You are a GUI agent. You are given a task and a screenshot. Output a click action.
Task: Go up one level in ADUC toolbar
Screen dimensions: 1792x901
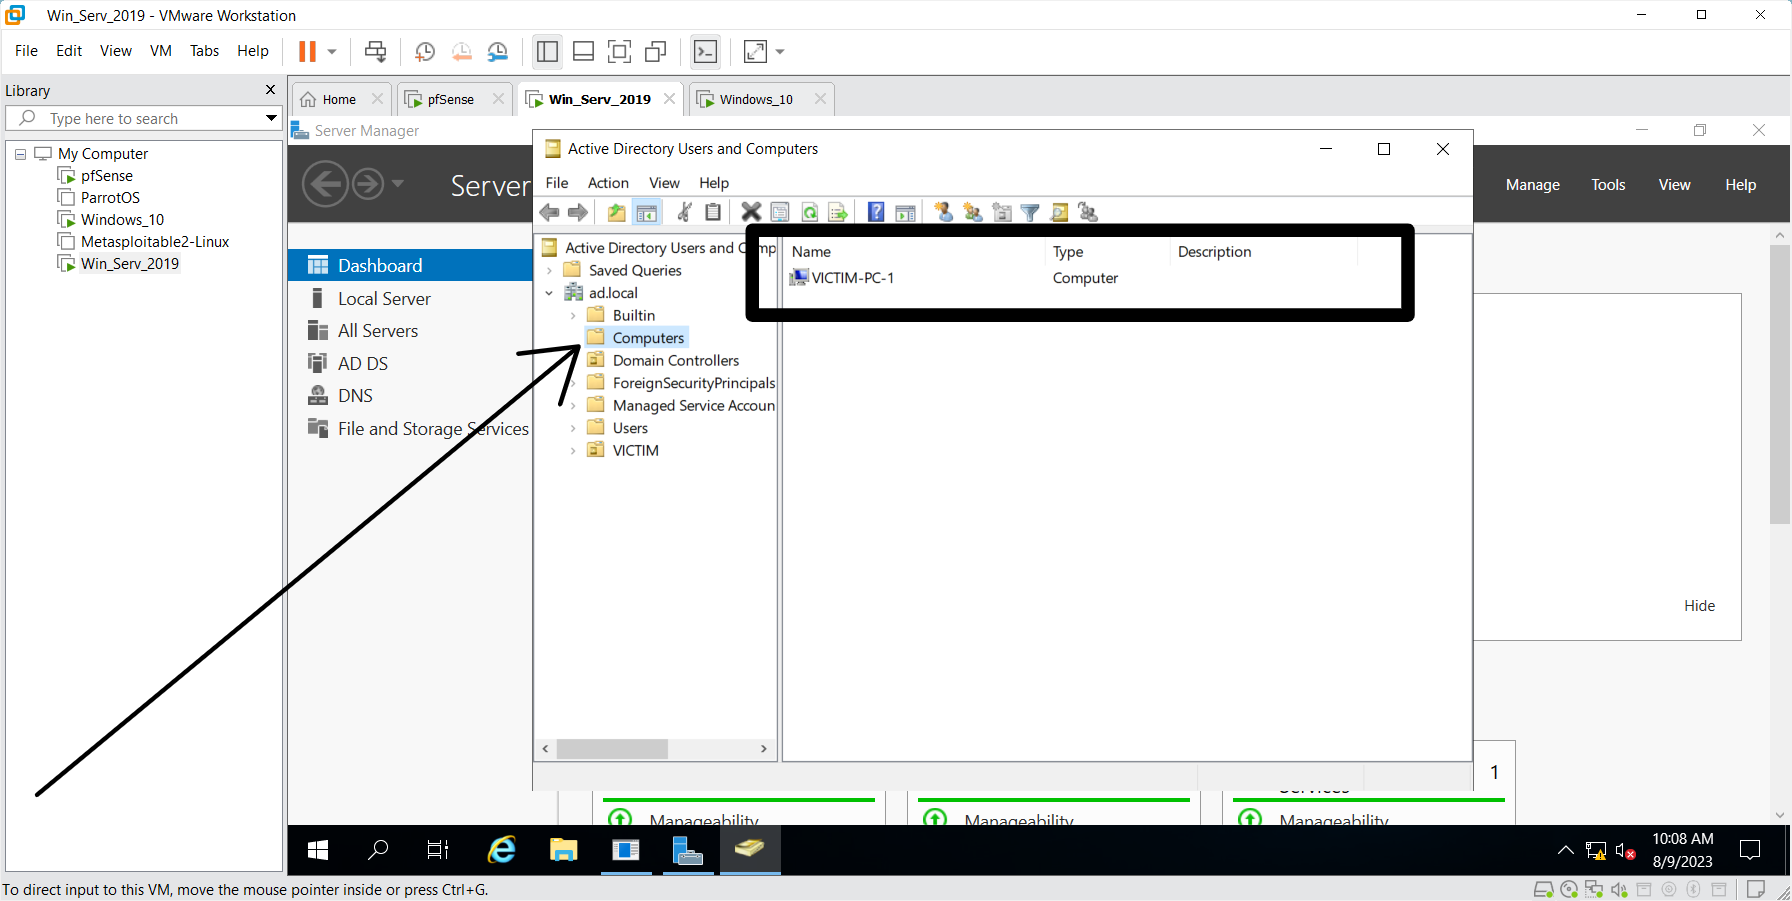pyautogui.click(x=617, y=212)
